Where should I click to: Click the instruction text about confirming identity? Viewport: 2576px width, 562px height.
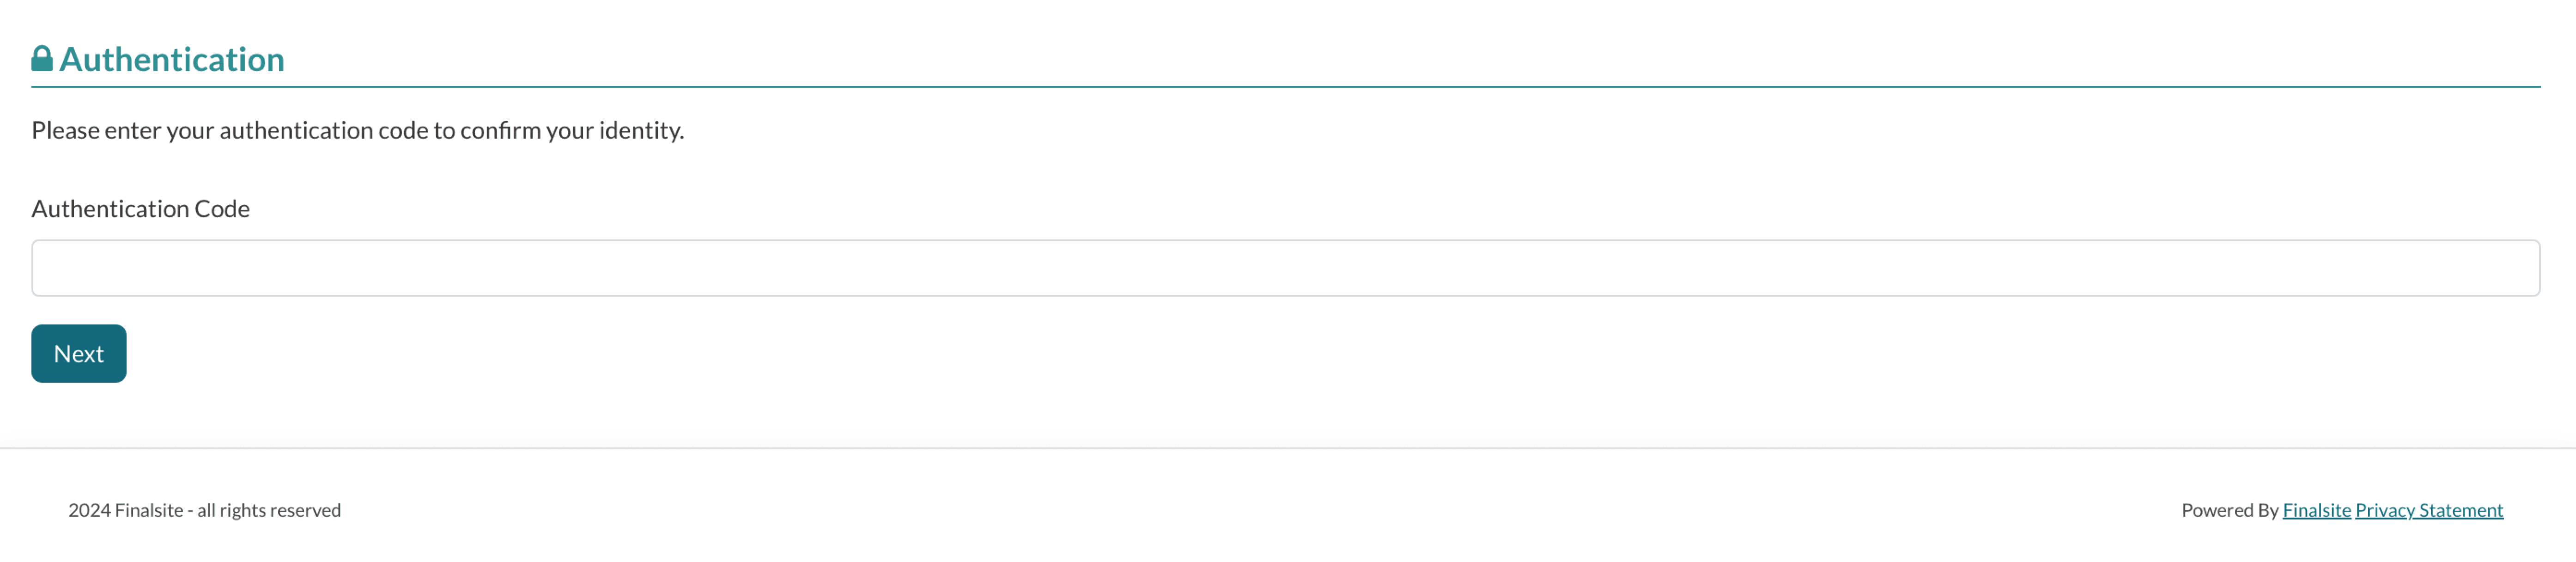(x=357, y=131)
